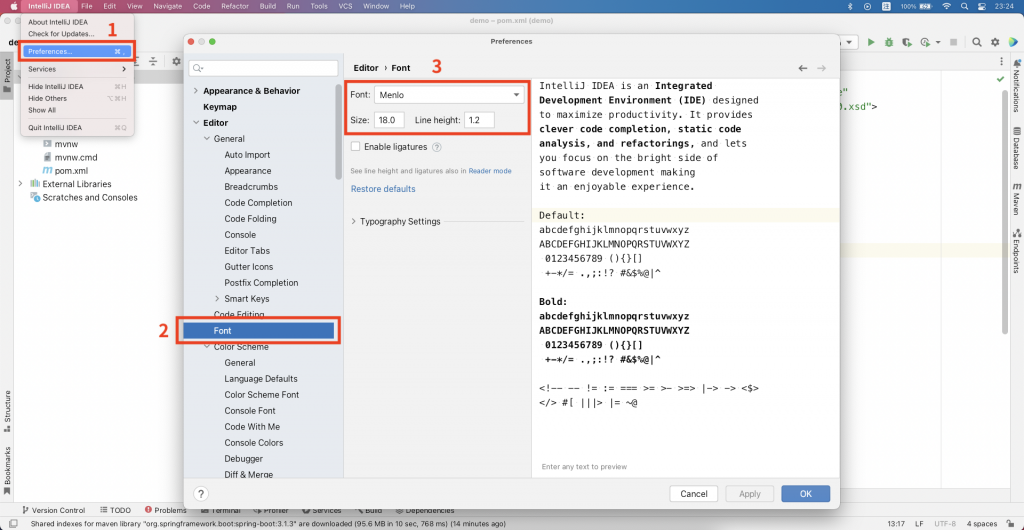Open the Endpoints tool window
1024x530 pixels.
1017,251
